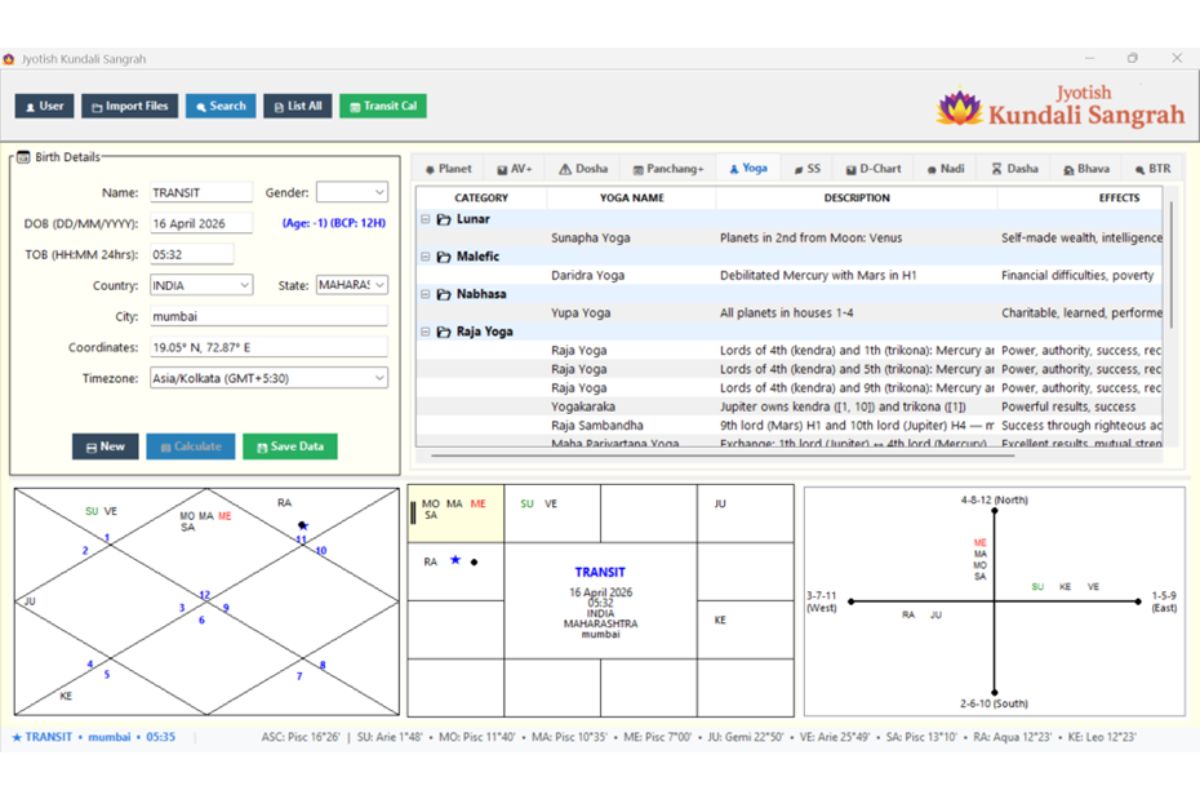1200x800 pixels.
Task: Click the New button
Action: click(x=105, y=446)
